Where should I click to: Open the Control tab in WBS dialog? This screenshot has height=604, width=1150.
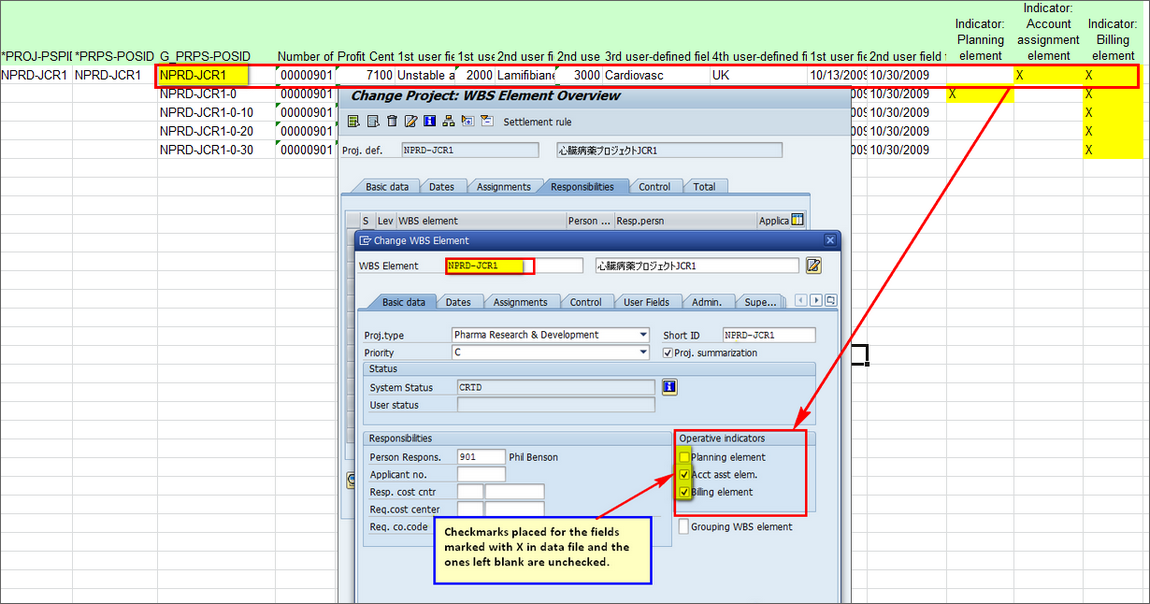(585, 302)
